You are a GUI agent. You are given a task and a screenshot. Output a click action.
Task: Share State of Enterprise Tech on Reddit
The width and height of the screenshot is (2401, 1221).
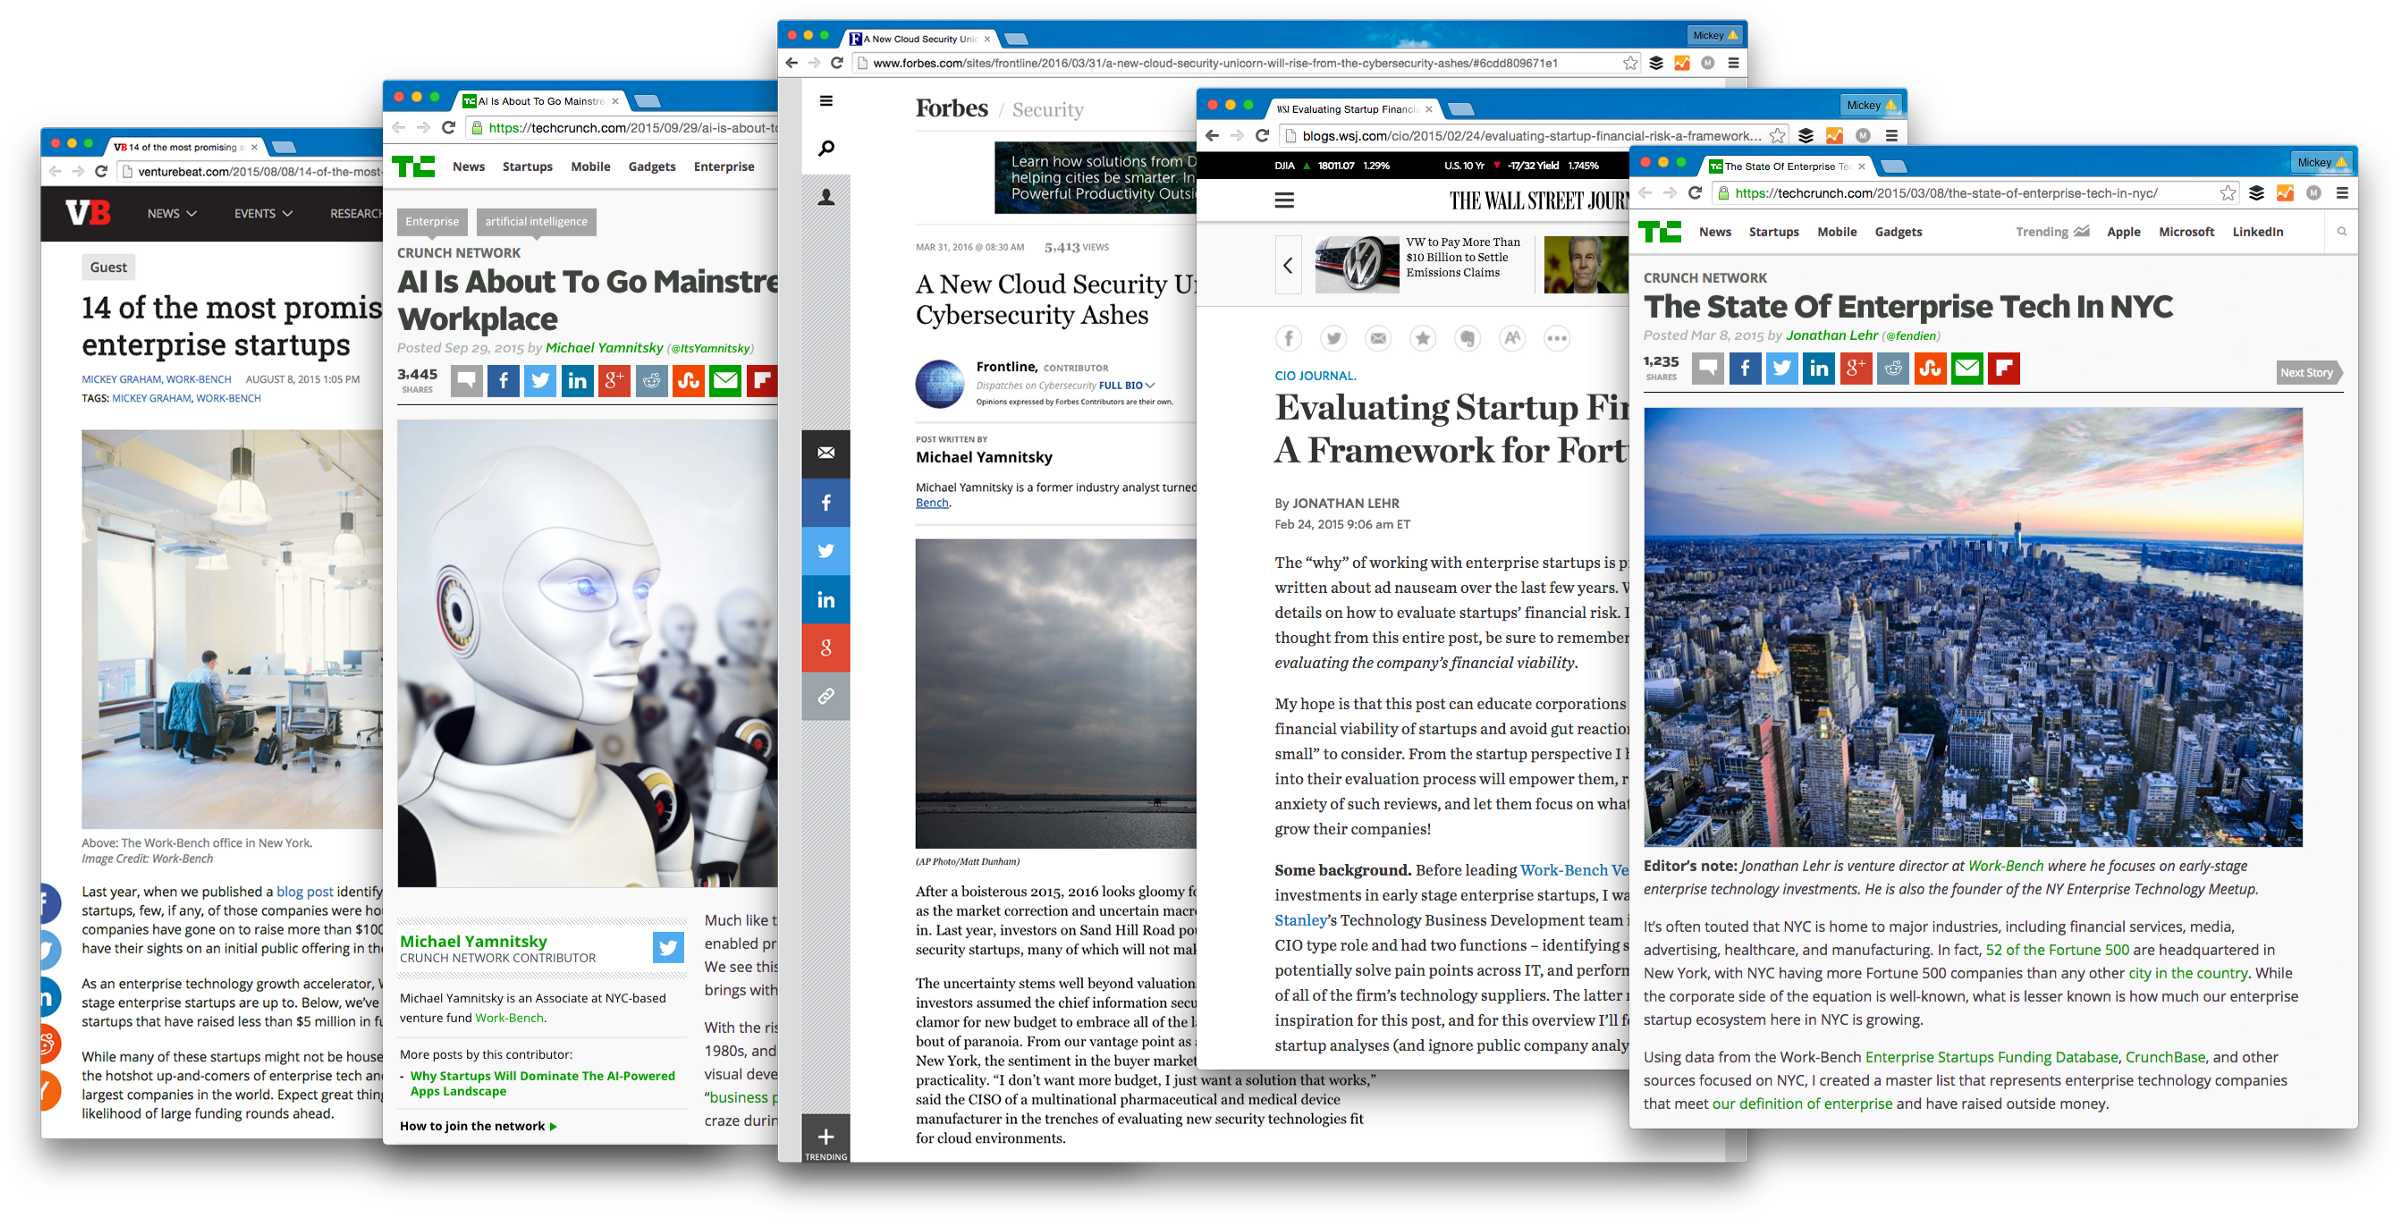tap(1893, 369)
